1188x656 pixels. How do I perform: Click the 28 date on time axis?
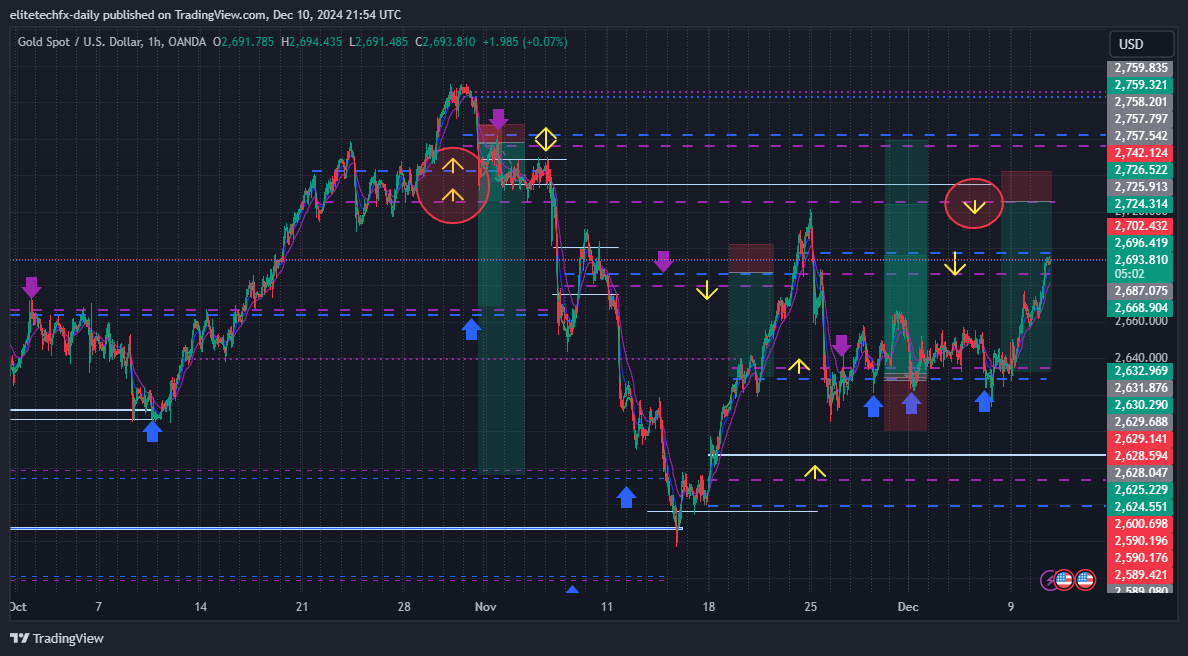coord(404,607)
